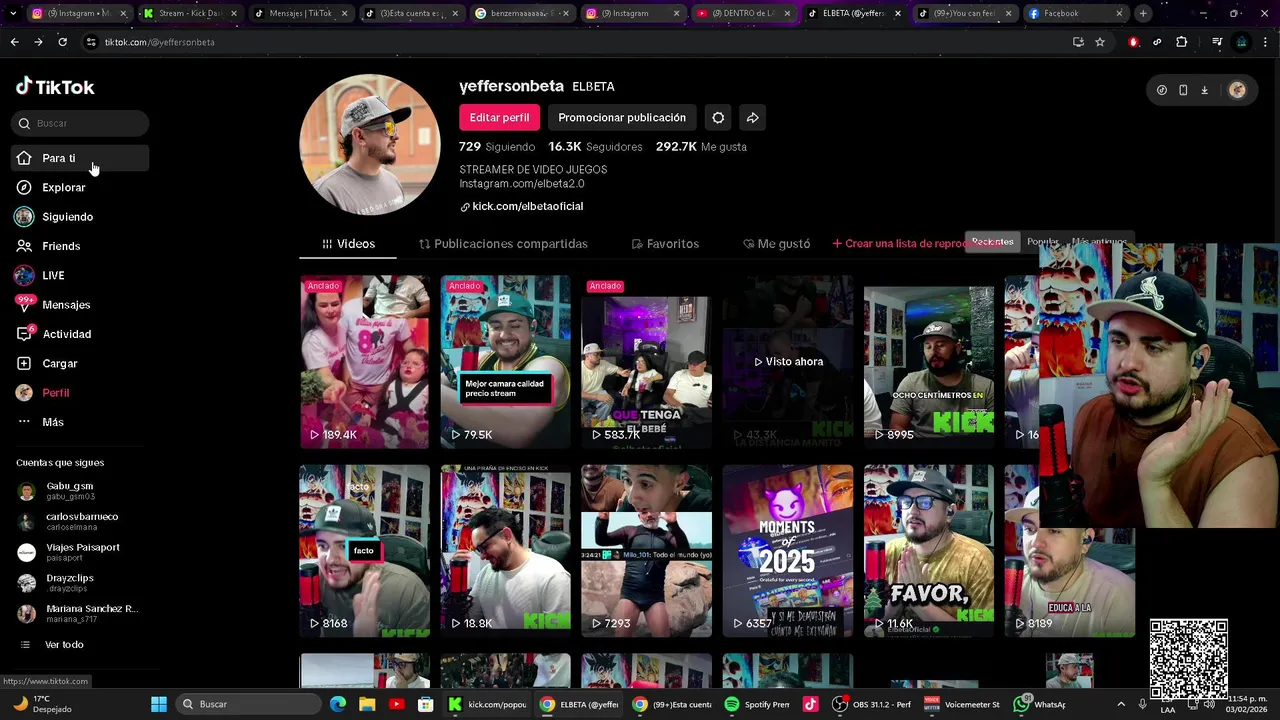
Task: Reload the page with refresh icon
Action: (x=62, y=42)
